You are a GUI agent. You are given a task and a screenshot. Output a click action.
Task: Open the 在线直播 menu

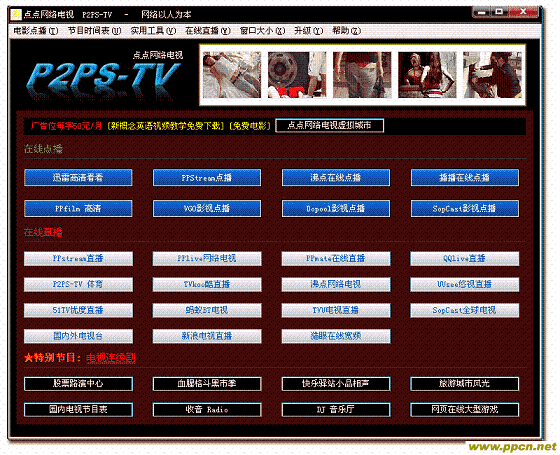(208, 31)
